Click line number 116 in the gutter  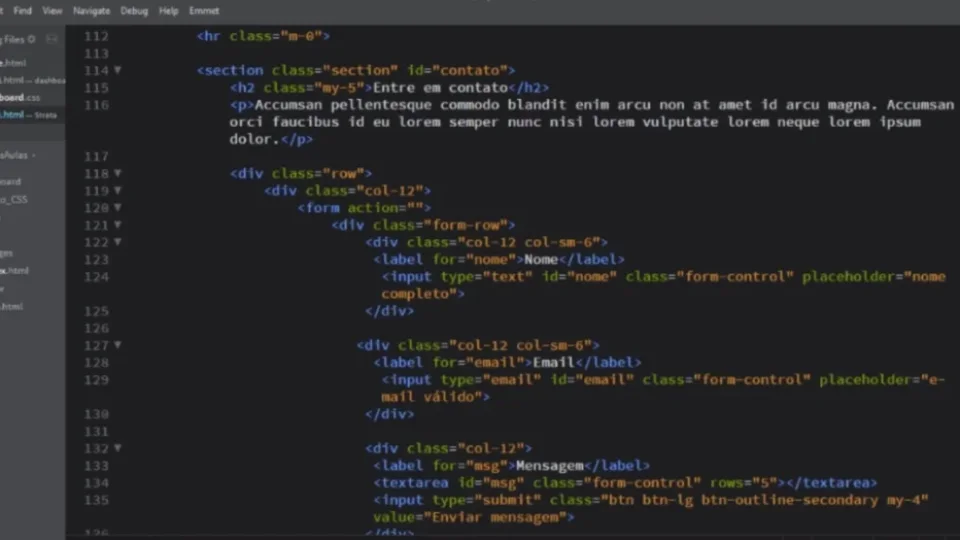(96, 105)
